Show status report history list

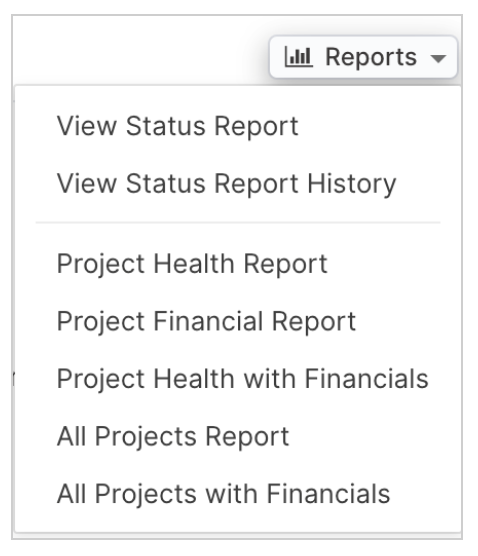(238, 184)
